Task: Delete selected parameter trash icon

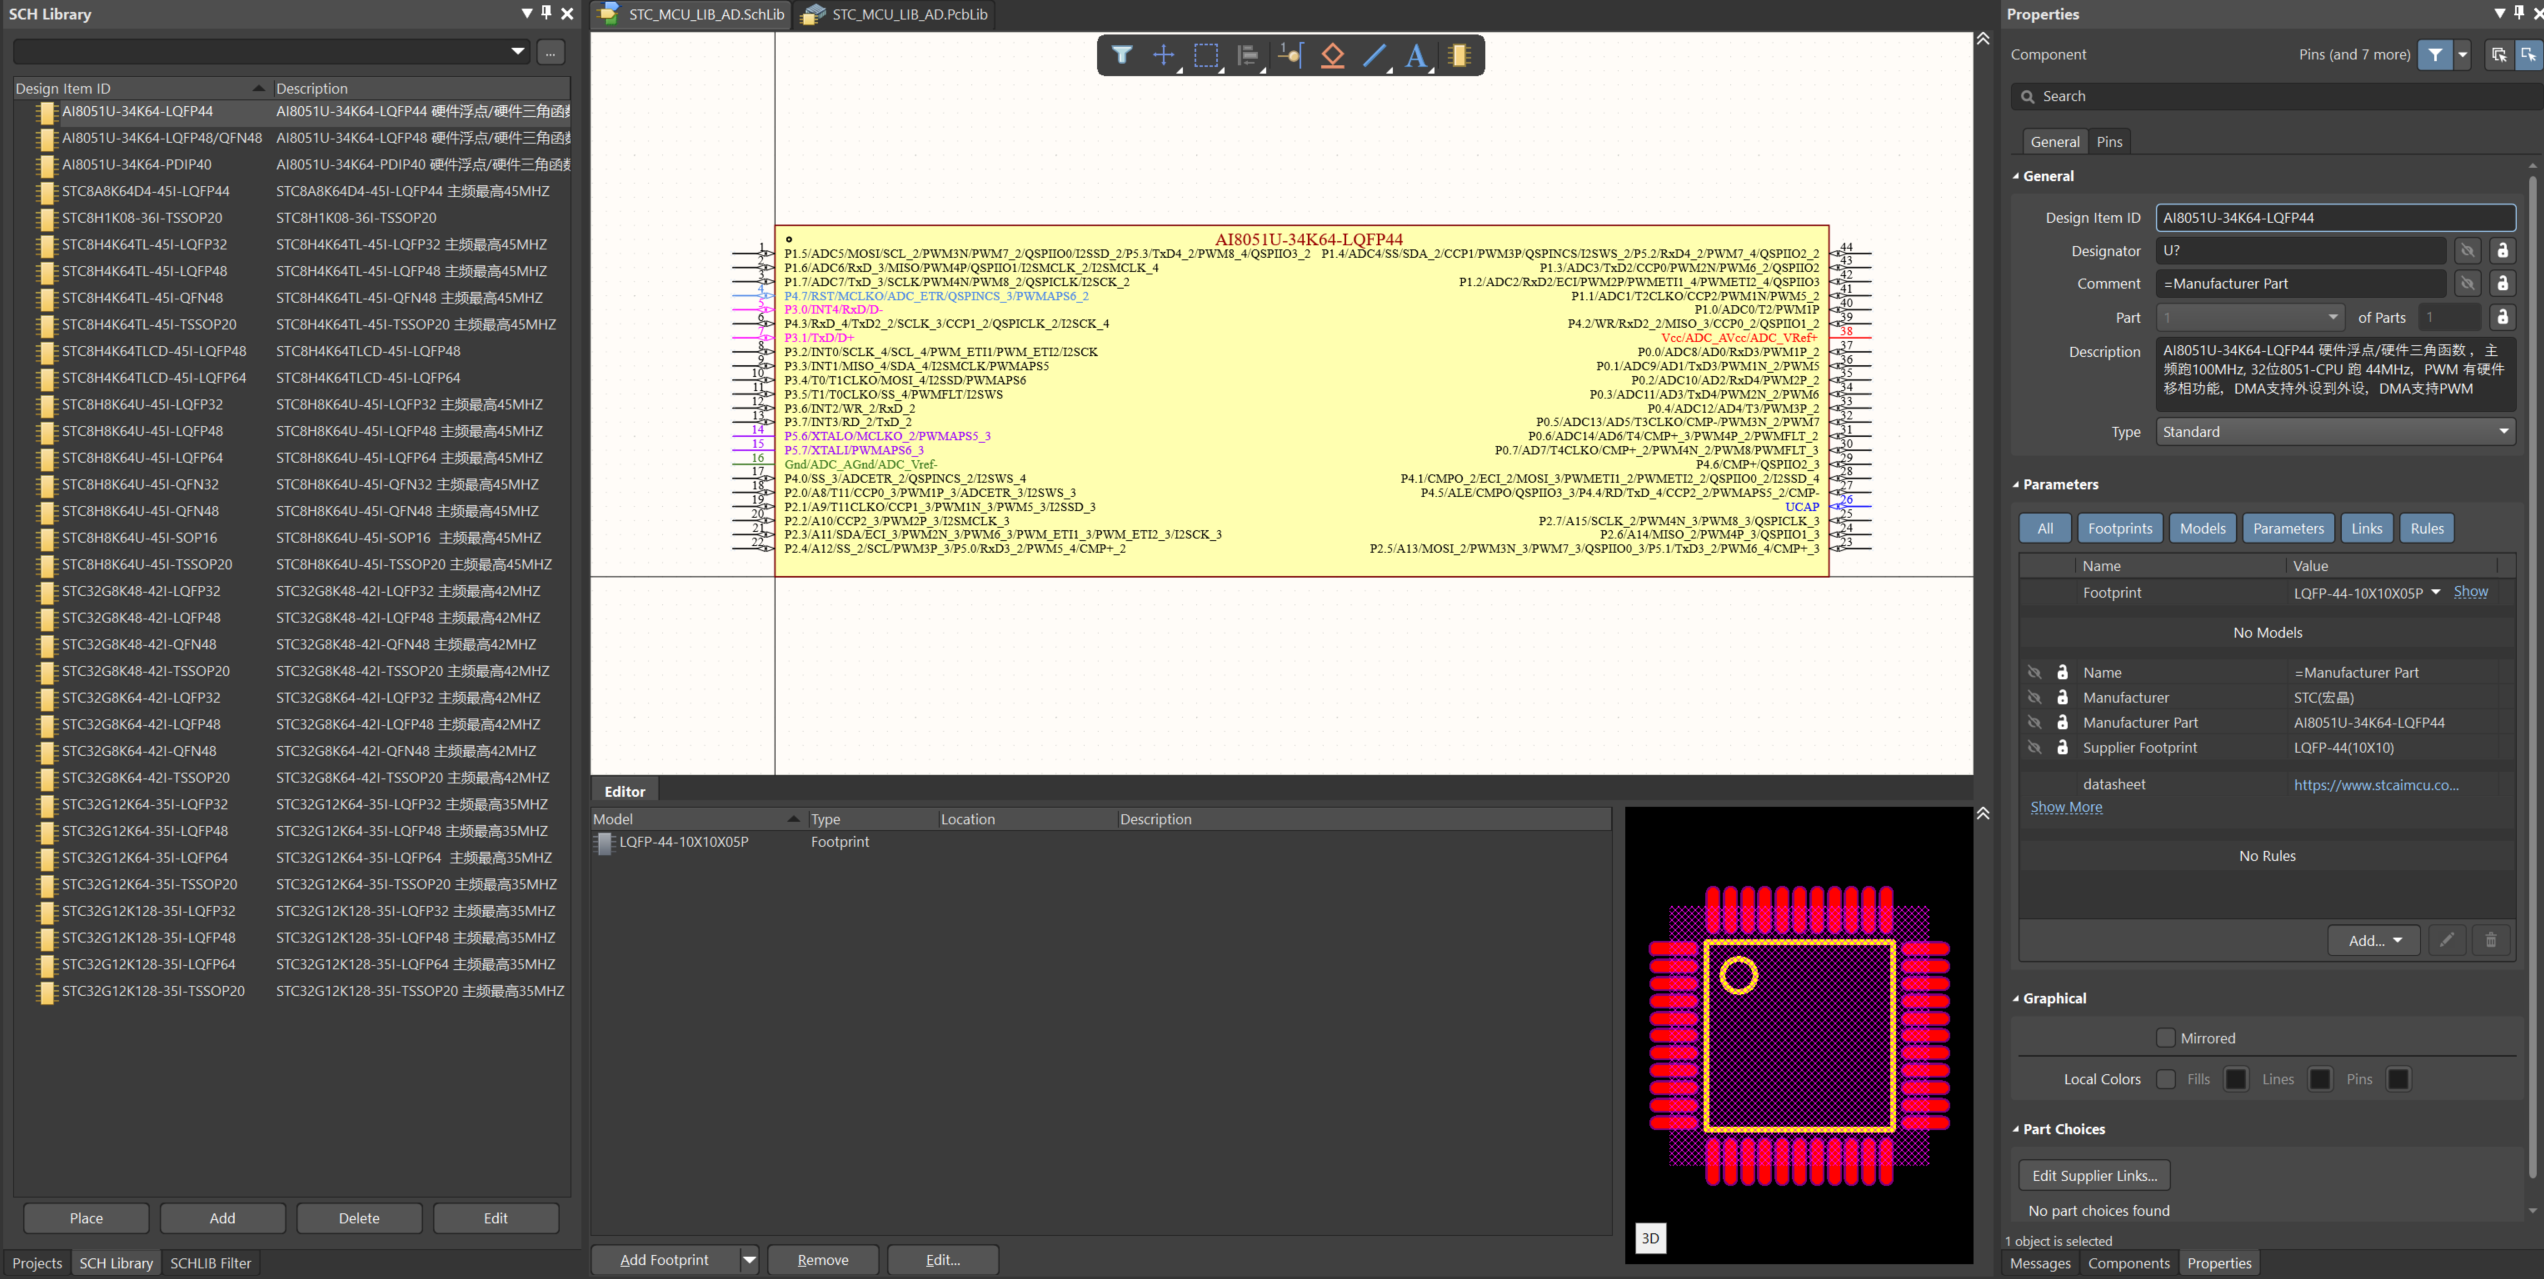Action: [2490, 940]
